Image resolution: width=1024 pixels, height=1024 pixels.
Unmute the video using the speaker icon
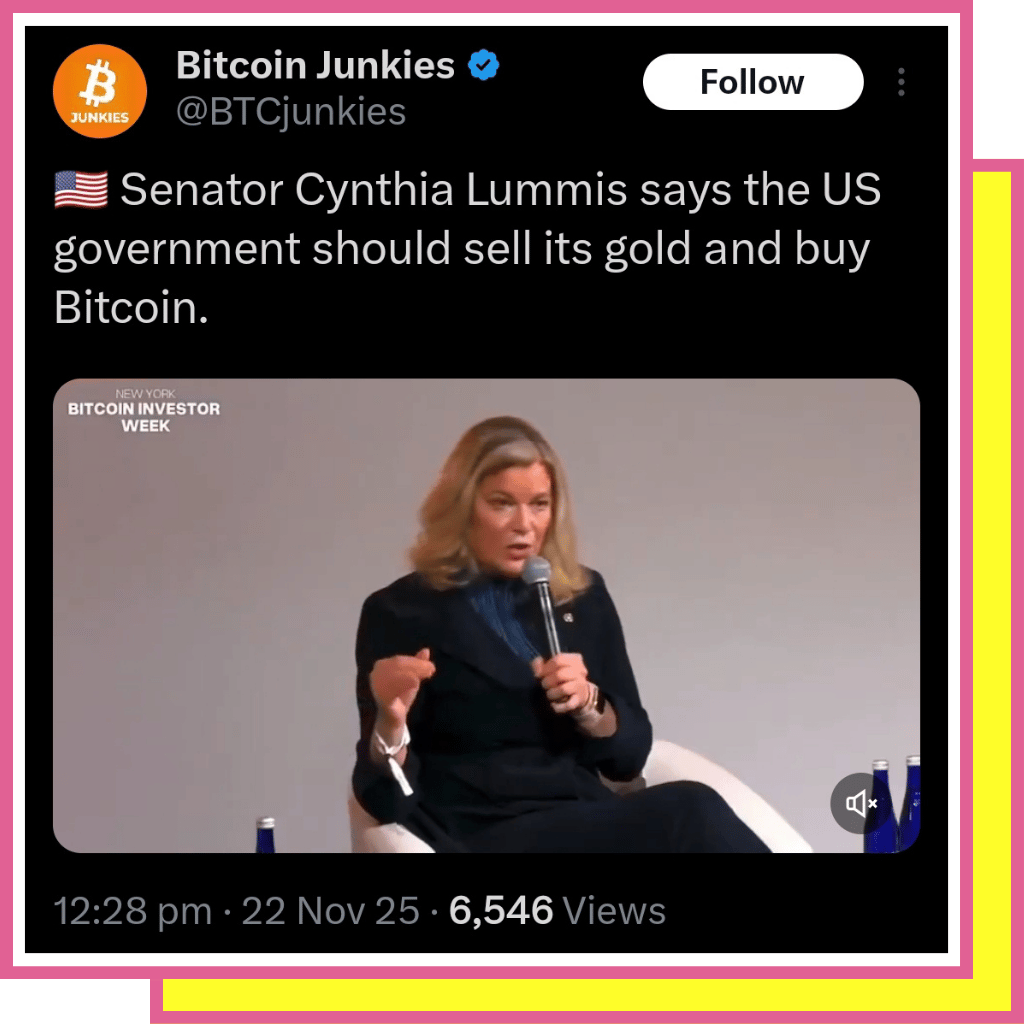pyautogui.click(x=860, y=803)
